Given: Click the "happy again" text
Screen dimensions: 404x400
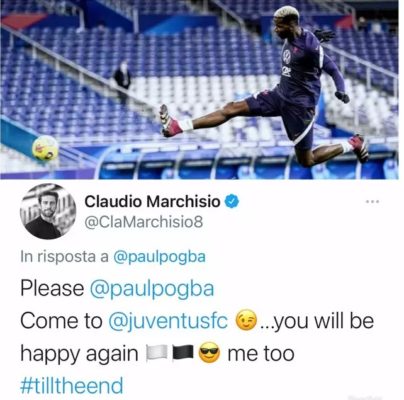Looking at the screenshot, I should pyautogui.click(x=79, y=354).
